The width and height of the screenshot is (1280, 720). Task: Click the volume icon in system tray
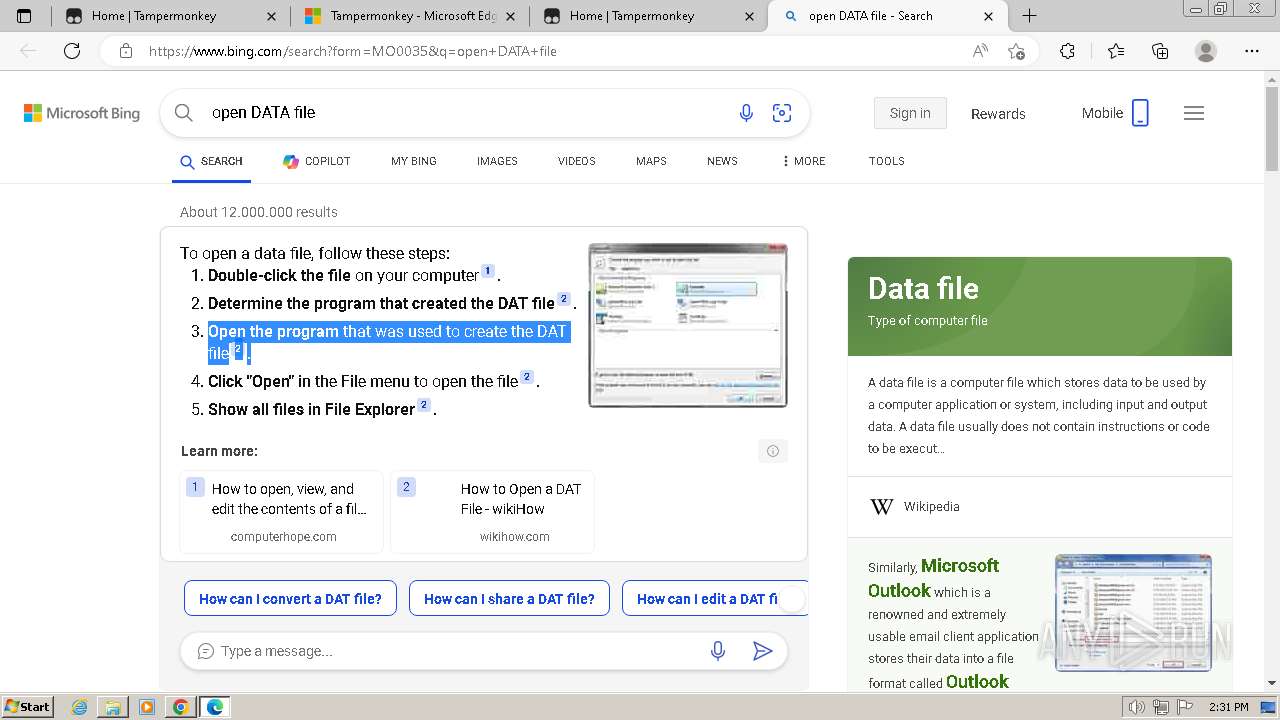point(1137,707)
